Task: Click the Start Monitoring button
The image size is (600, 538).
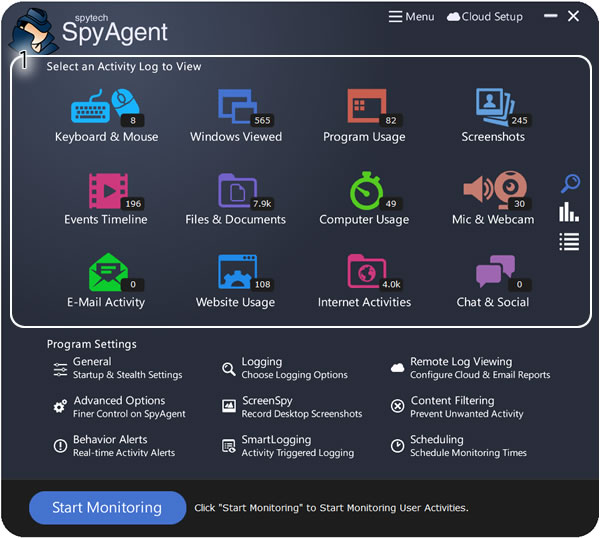Action: 108,508
